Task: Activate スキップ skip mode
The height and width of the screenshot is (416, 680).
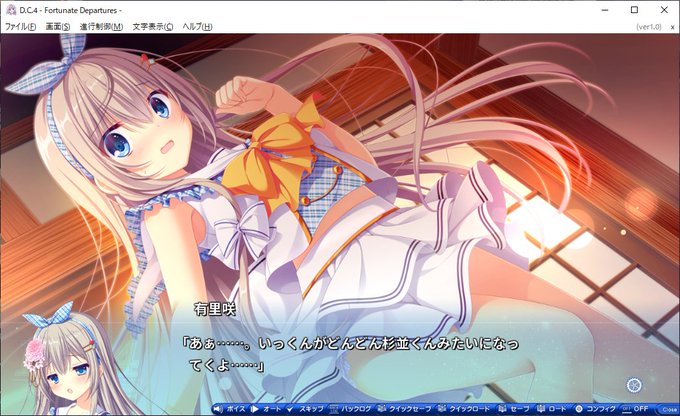Action: point(305,409)
